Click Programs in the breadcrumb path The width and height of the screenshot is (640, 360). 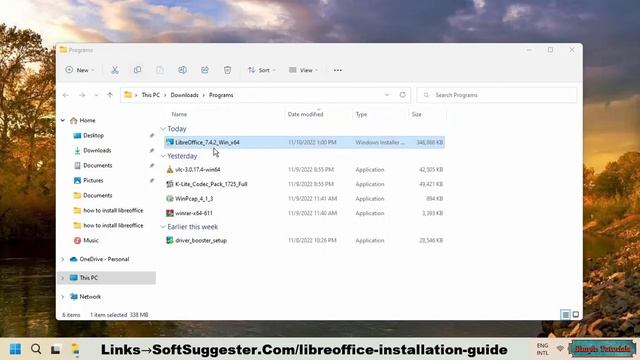(221, 95)
